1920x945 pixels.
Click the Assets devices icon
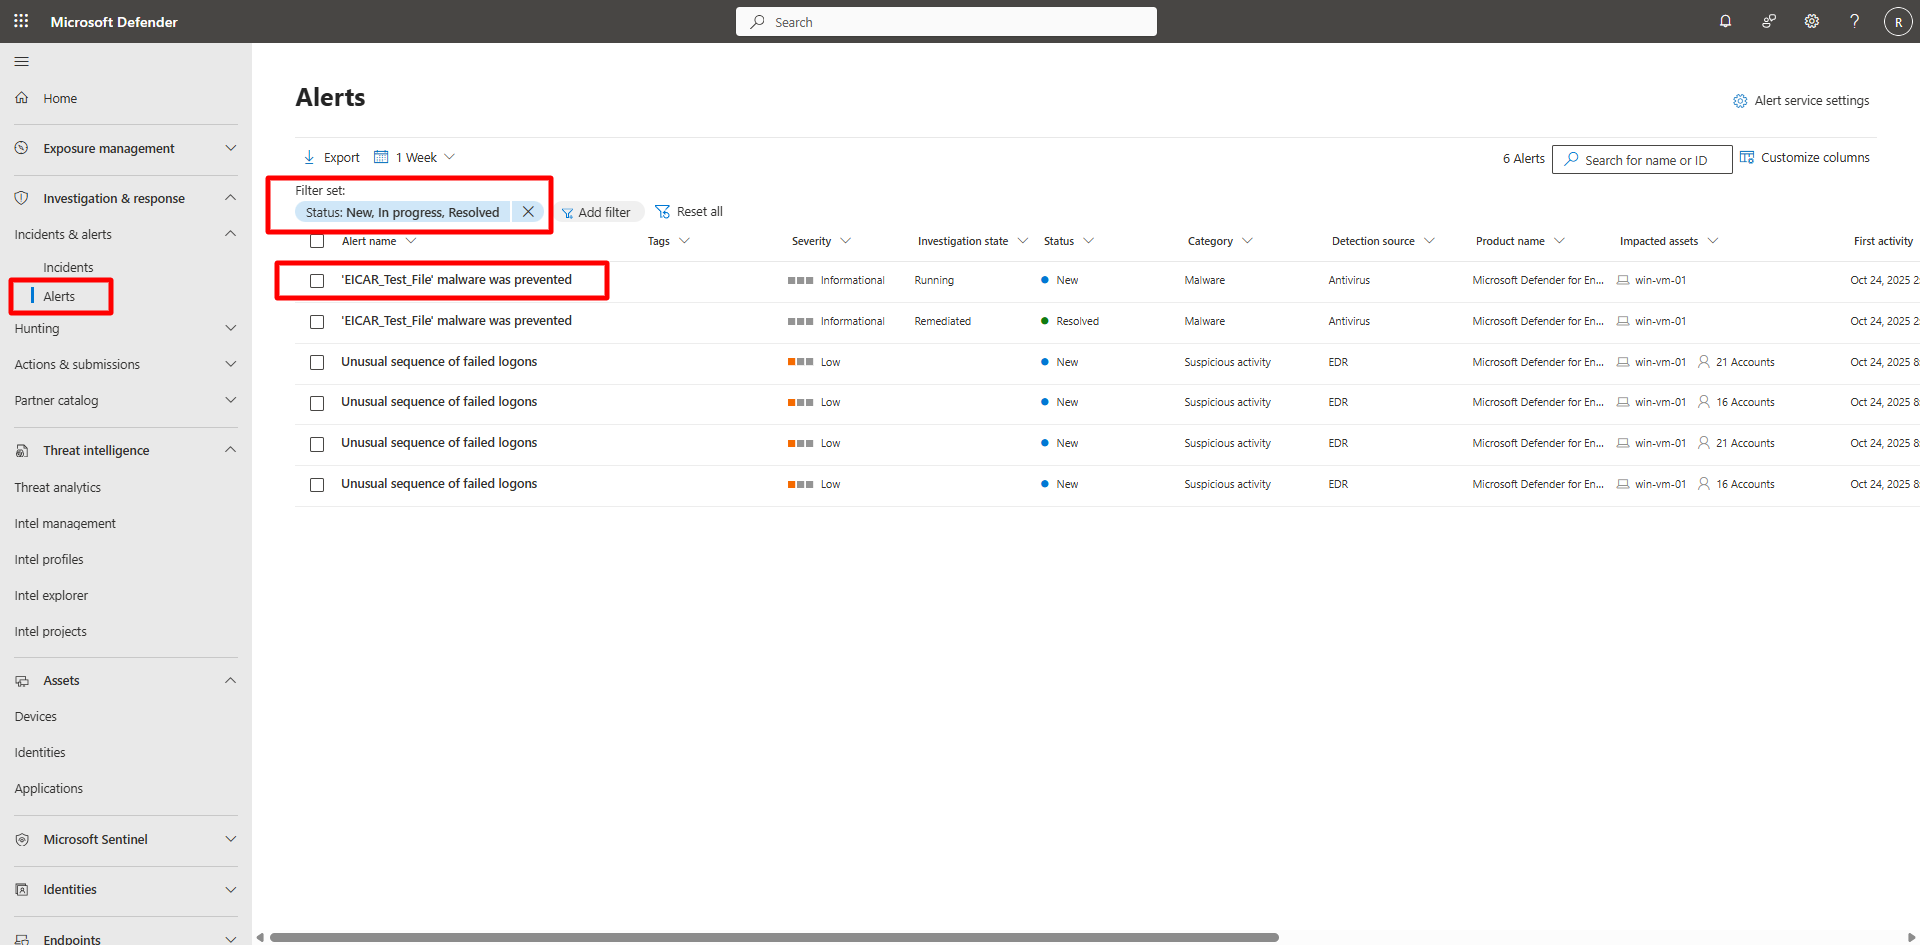coord(21,681)
